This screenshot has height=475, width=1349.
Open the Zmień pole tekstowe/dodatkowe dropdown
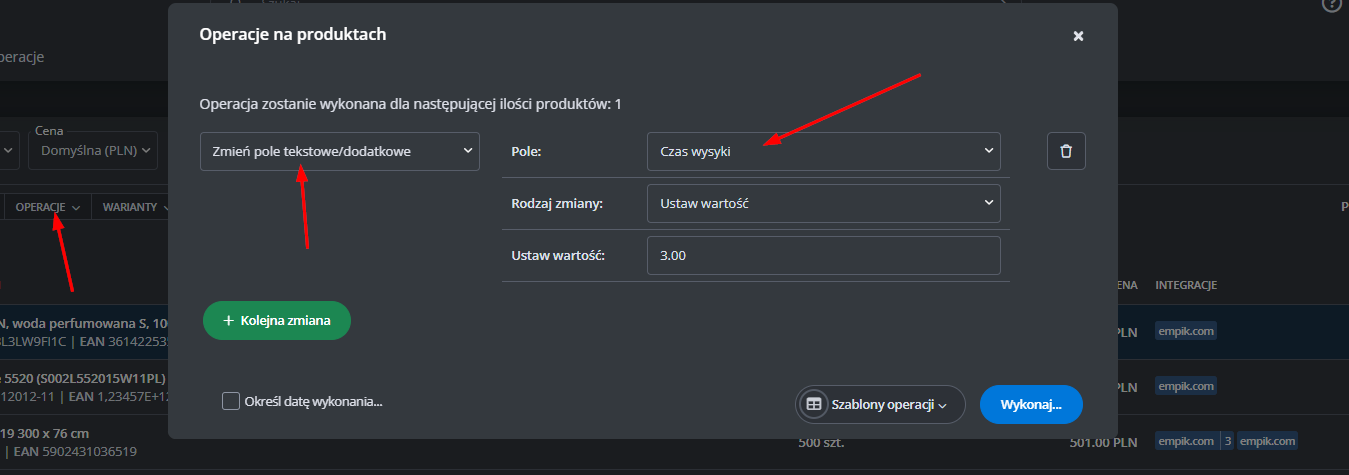pyautogui.click(x=340, y=151)
